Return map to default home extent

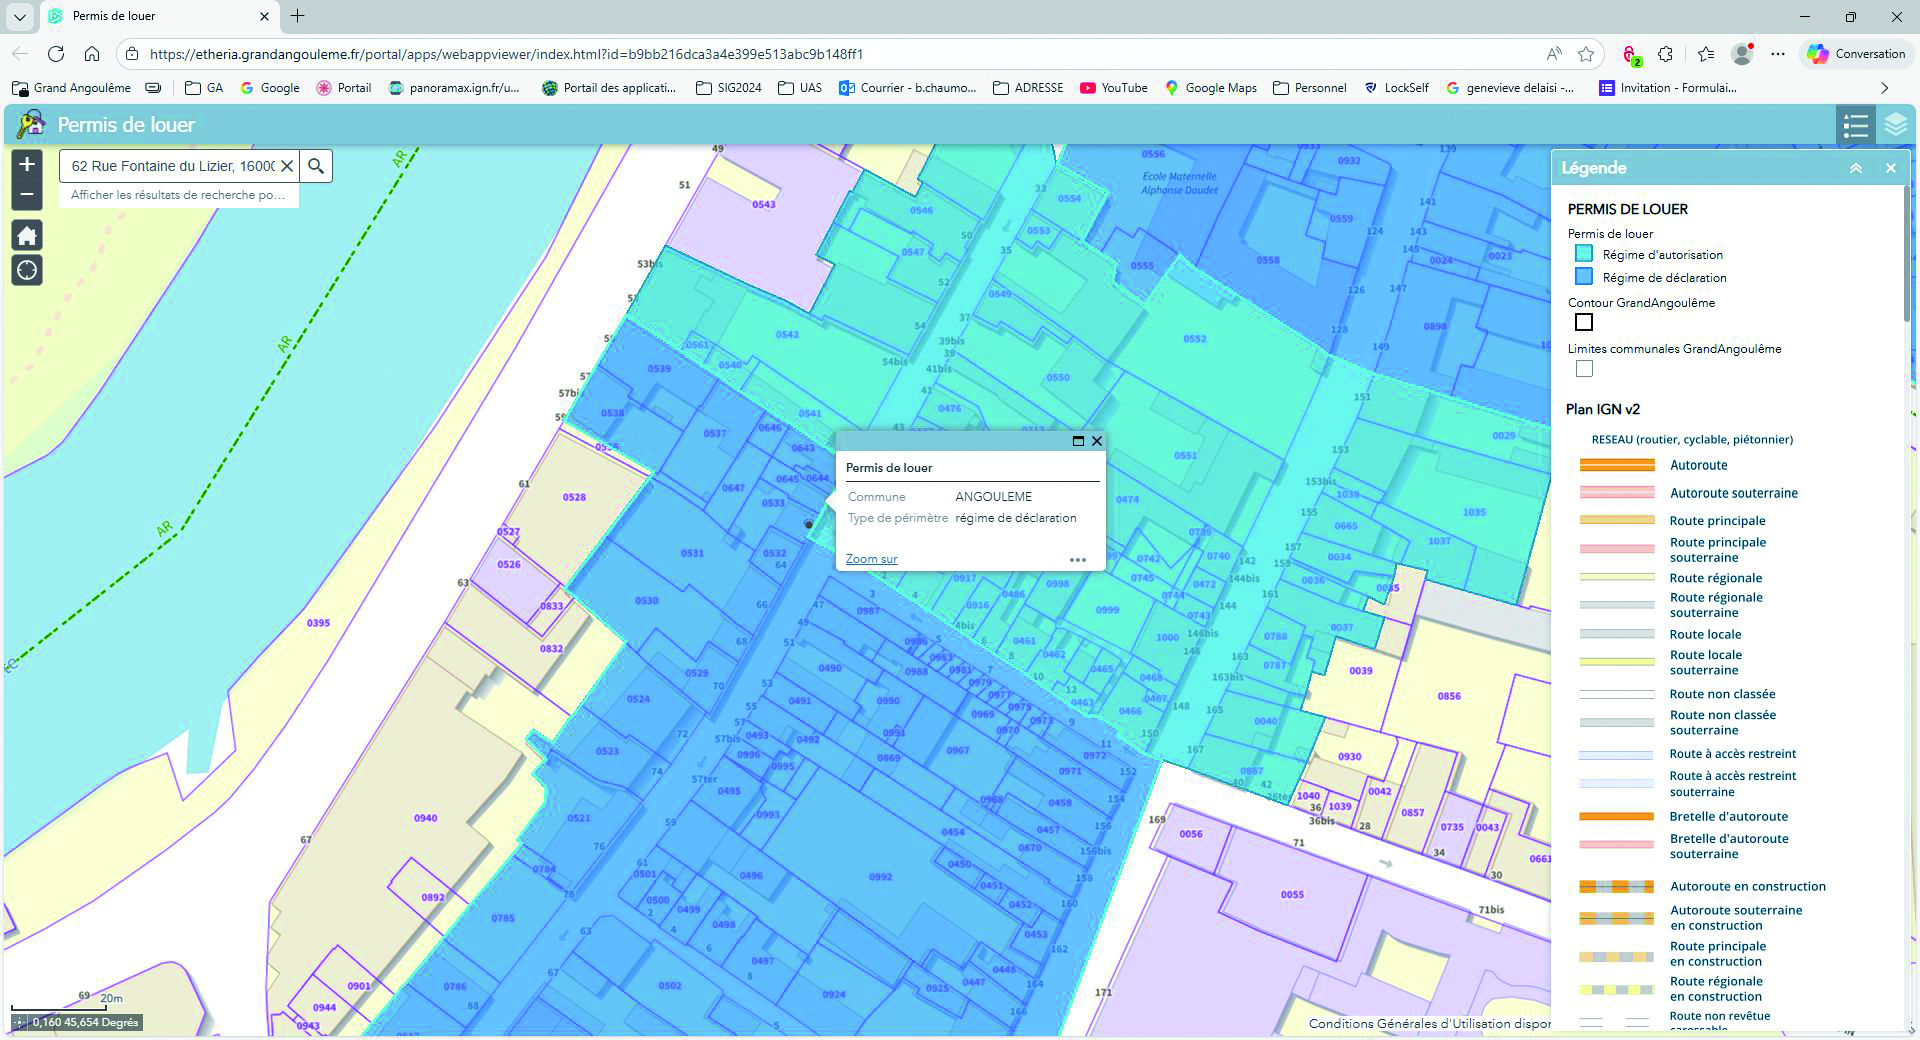point(27,236)
